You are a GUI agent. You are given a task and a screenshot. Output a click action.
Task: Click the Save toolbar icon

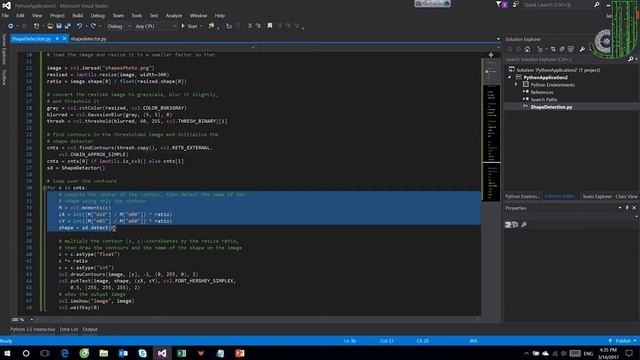tap(59, 26)
